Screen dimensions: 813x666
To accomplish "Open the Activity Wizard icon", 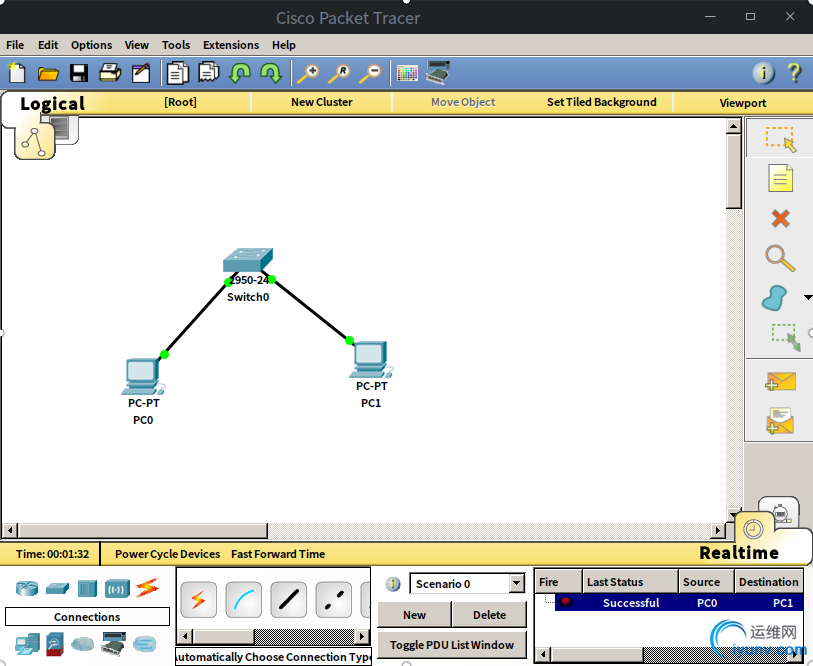I will pyautogui.click(x=141, y=73).
